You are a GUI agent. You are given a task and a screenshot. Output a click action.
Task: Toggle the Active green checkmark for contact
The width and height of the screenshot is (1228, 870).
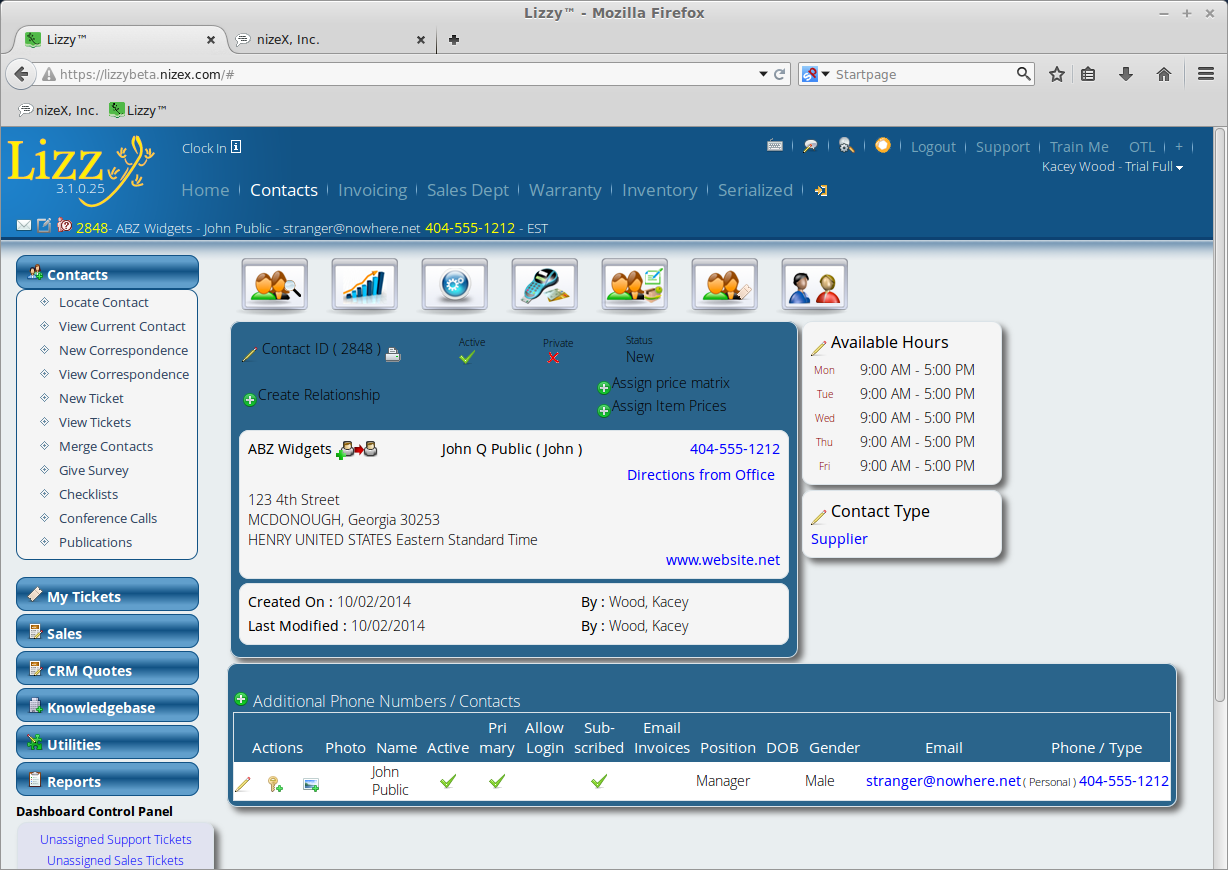467,357
